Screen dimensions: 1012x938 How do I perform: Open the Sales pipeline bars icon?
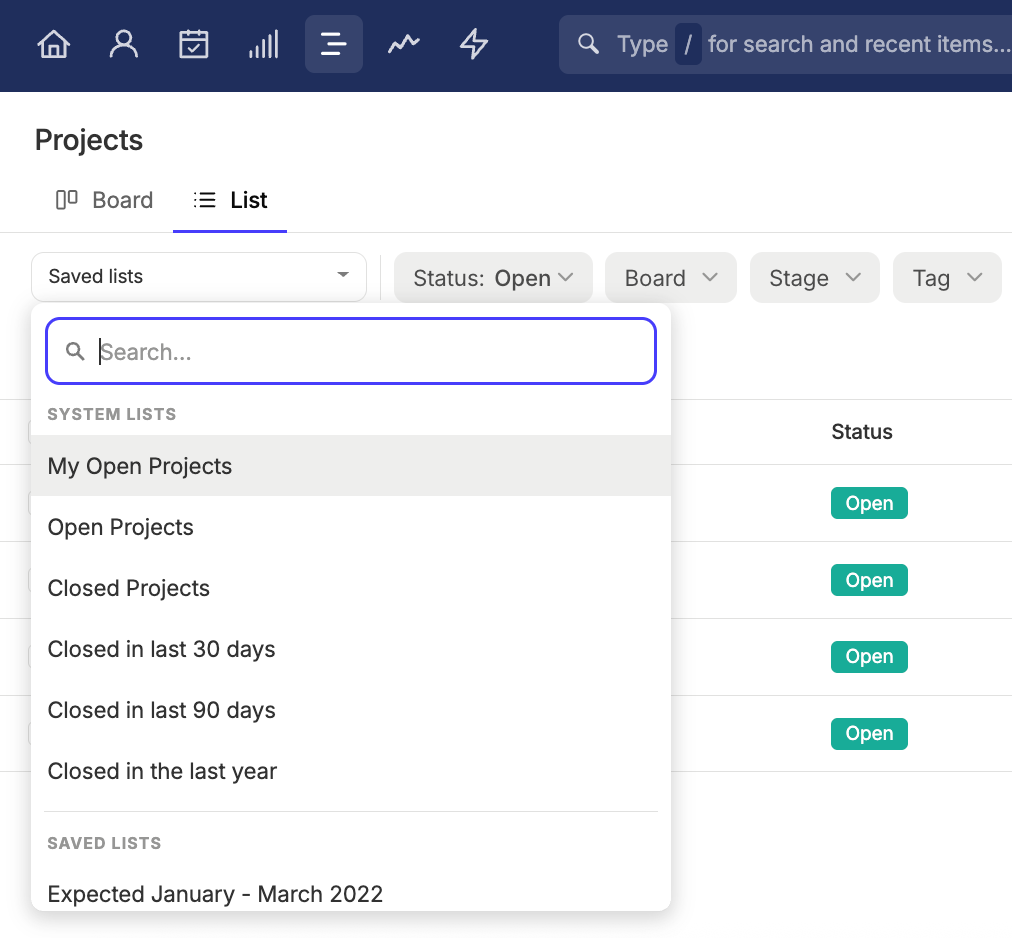pos(263,45)
